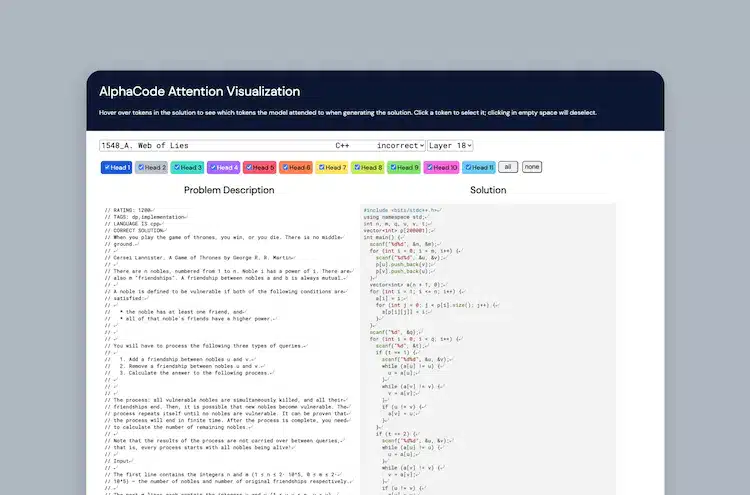The image size is (750, 495).
Task: Toggle the Head 2 checkbox
Action: click(141, 167)
